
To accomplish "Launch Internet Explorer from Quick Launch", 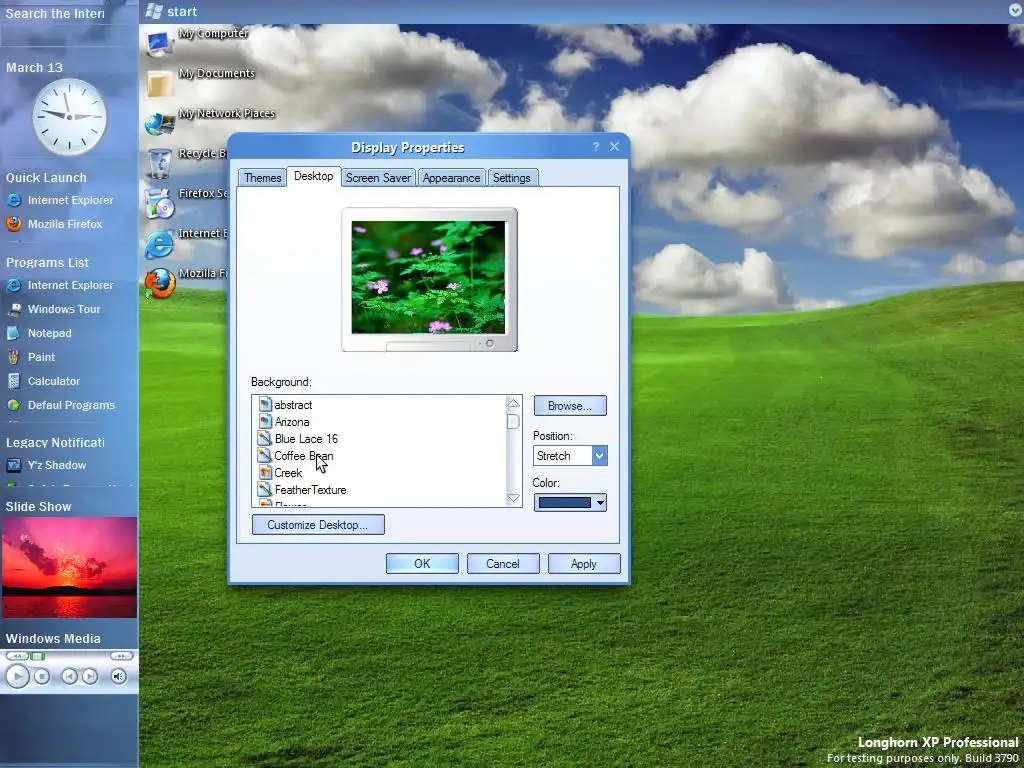I will pyautogui.click(x=60, y=200).
